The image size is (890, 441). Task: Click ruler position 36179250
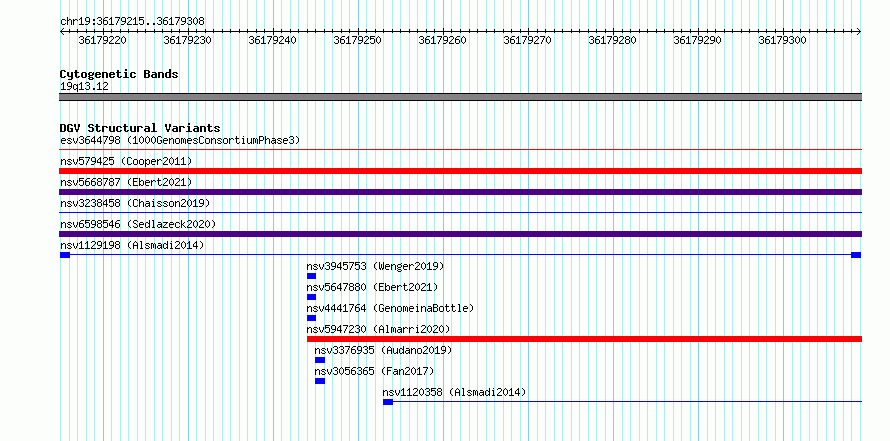coord(358,40)
